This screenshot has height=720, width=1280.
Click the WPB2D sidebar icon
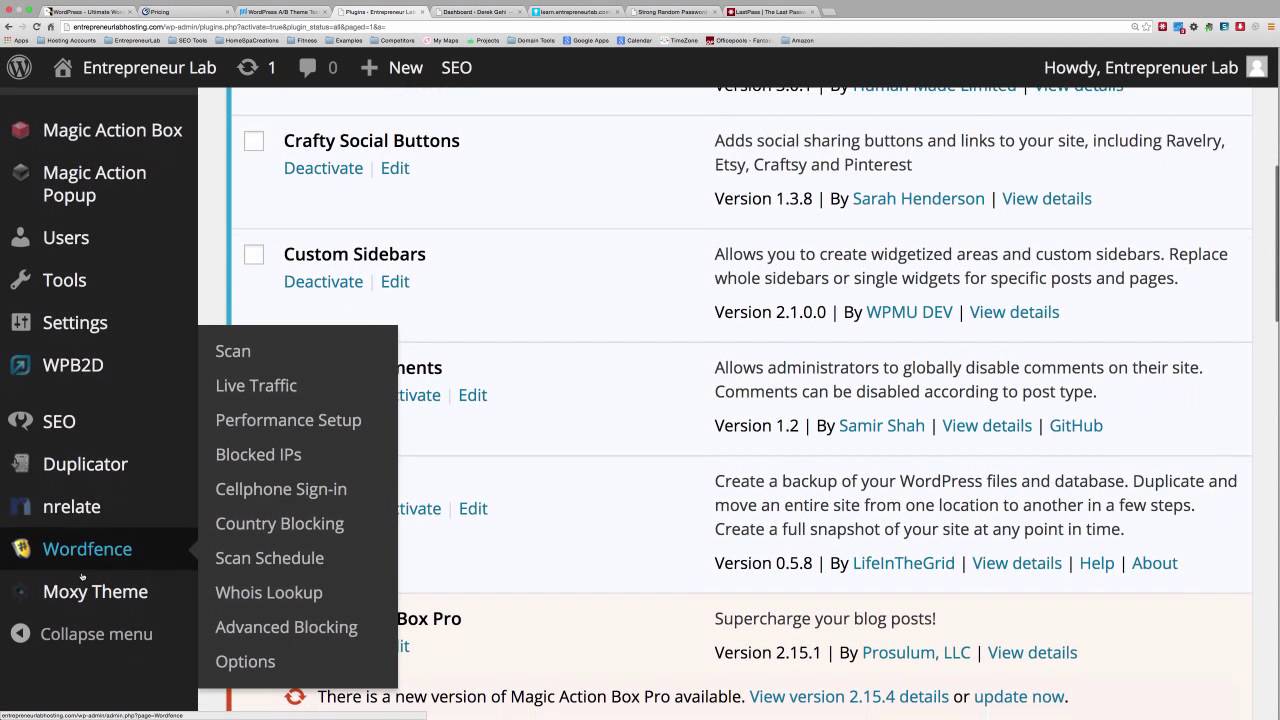(20, 365)
